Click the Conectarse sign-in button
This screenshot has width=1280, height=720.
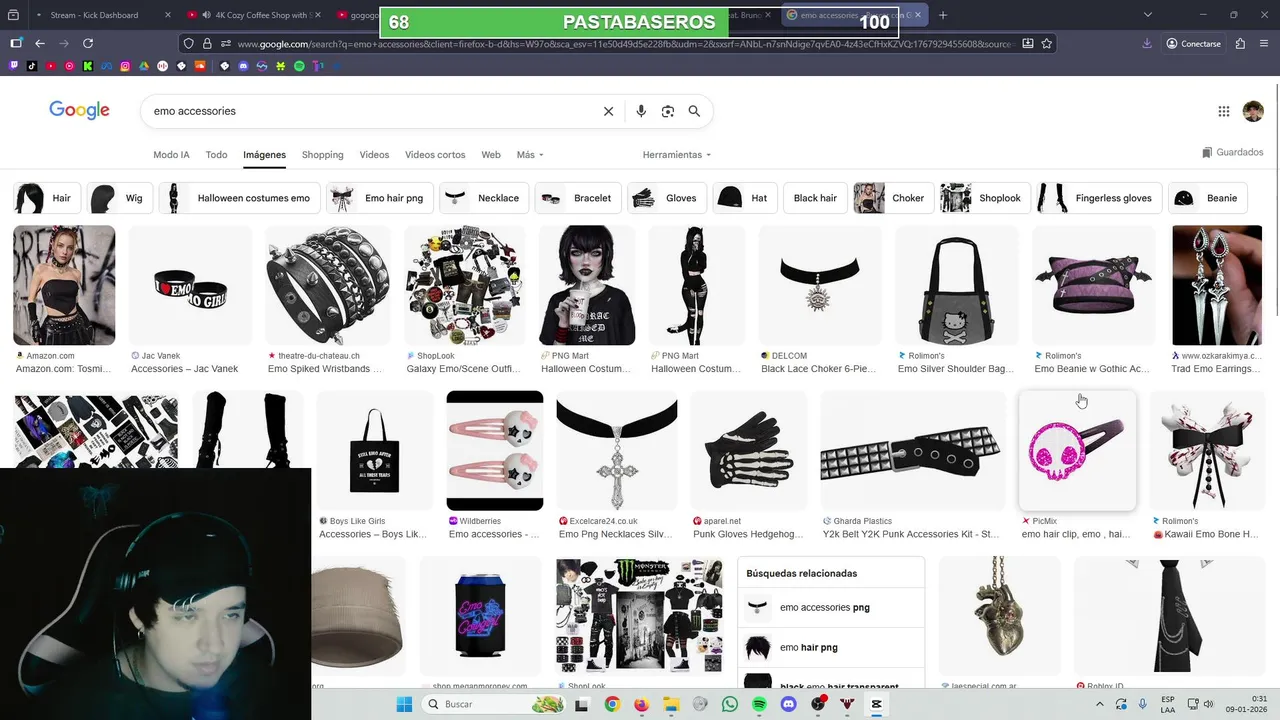point(1193,43)
